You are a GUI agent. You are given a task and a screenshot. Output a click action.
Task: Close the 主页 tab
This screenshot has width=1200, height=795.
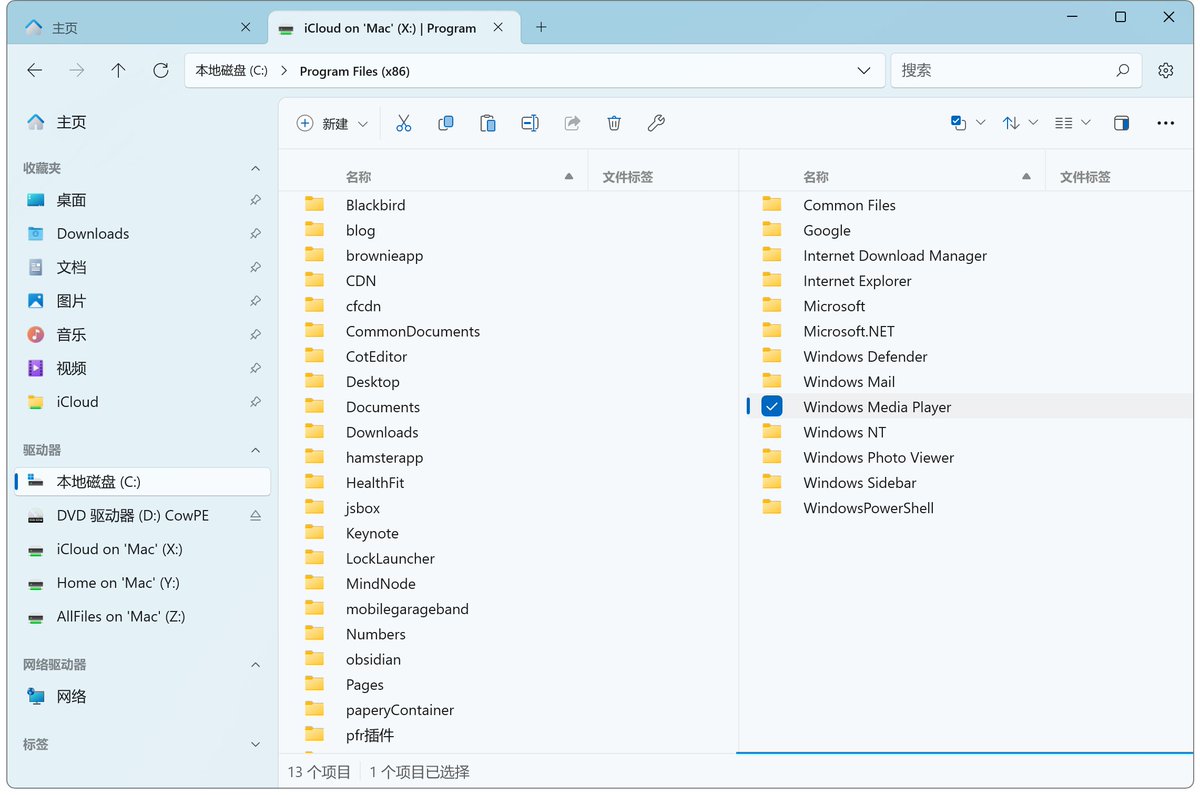pyautogui.click(x=247, y=28)
